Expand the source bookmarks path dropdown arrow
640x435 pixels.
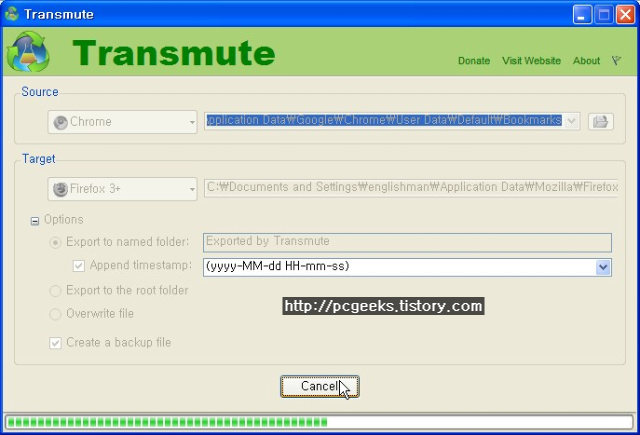click(571, 121)
